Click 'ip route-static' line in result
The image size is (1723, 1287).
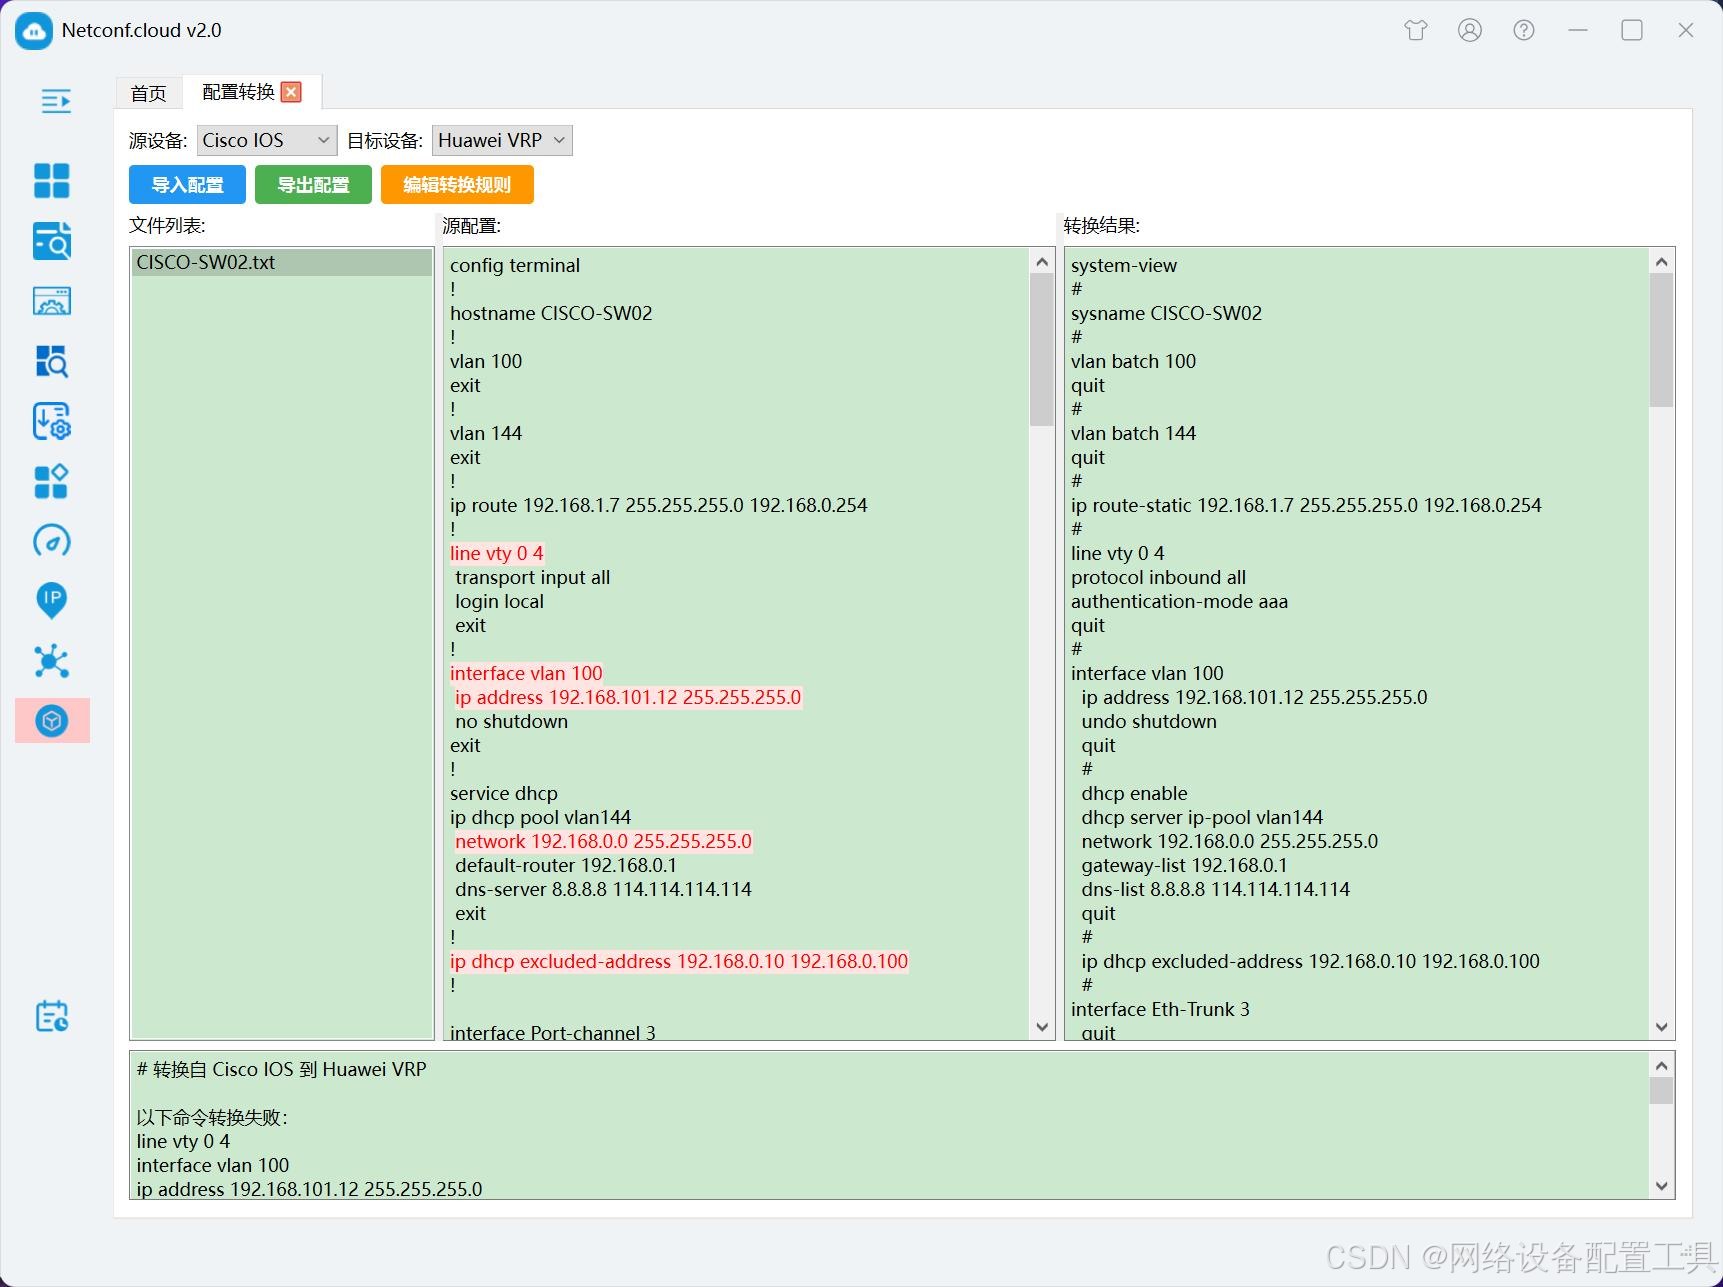pos(1306,505)
